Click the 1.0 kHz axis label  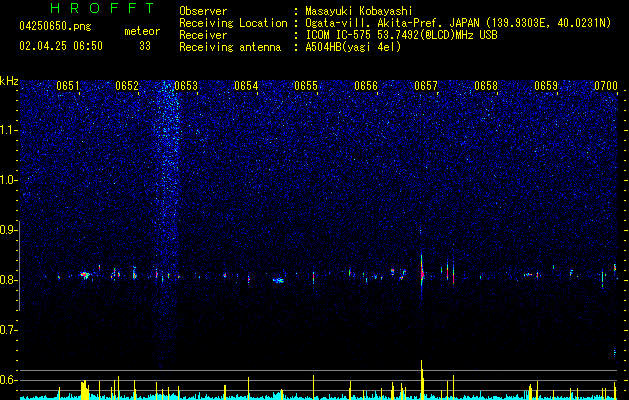8,180
